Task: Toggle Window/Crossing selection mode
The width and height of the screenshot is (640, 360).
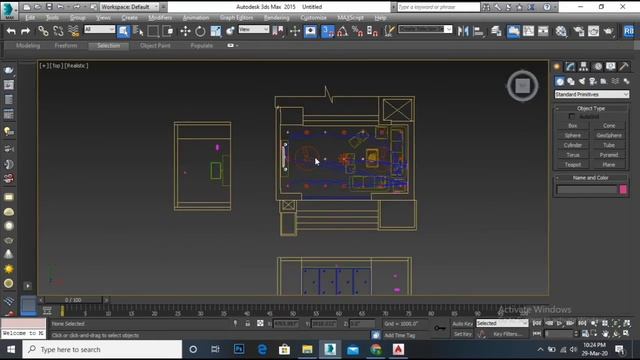Action: pyautogui.click(x=168, y=31)
